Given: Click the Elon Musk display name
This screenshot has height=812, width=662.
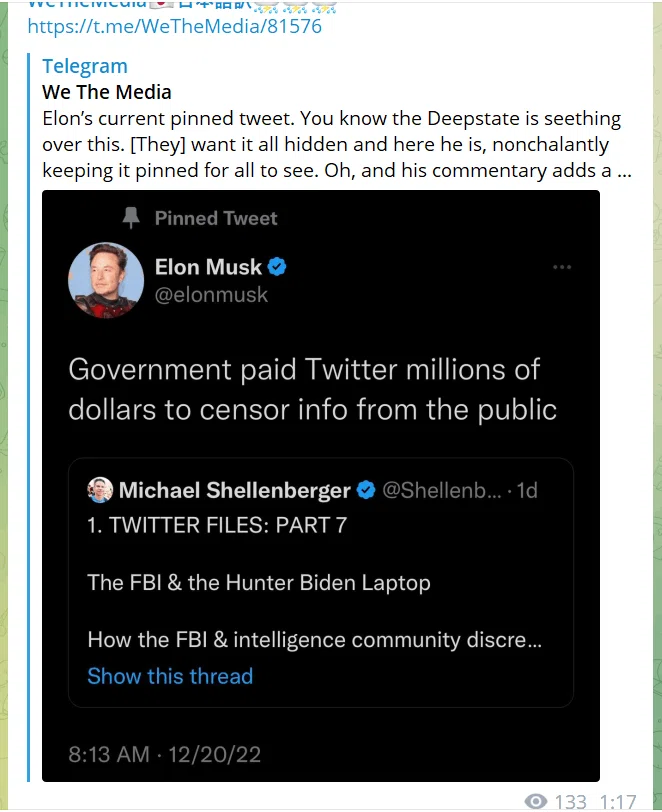Looking at the screenshot, I should [x=208, y=267].
